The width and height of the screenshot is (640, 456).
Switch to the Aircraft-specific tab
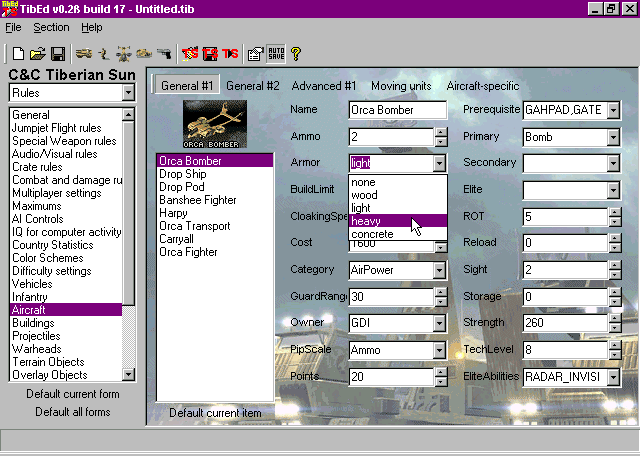click(x=483, y=86)
